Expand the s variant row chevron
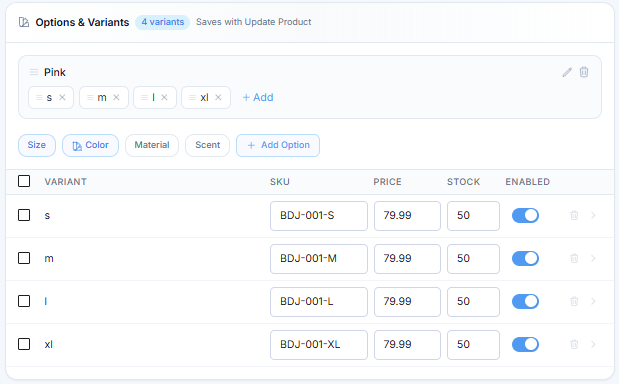The height and width of the screenshot is (384, 619). point(593,215)
